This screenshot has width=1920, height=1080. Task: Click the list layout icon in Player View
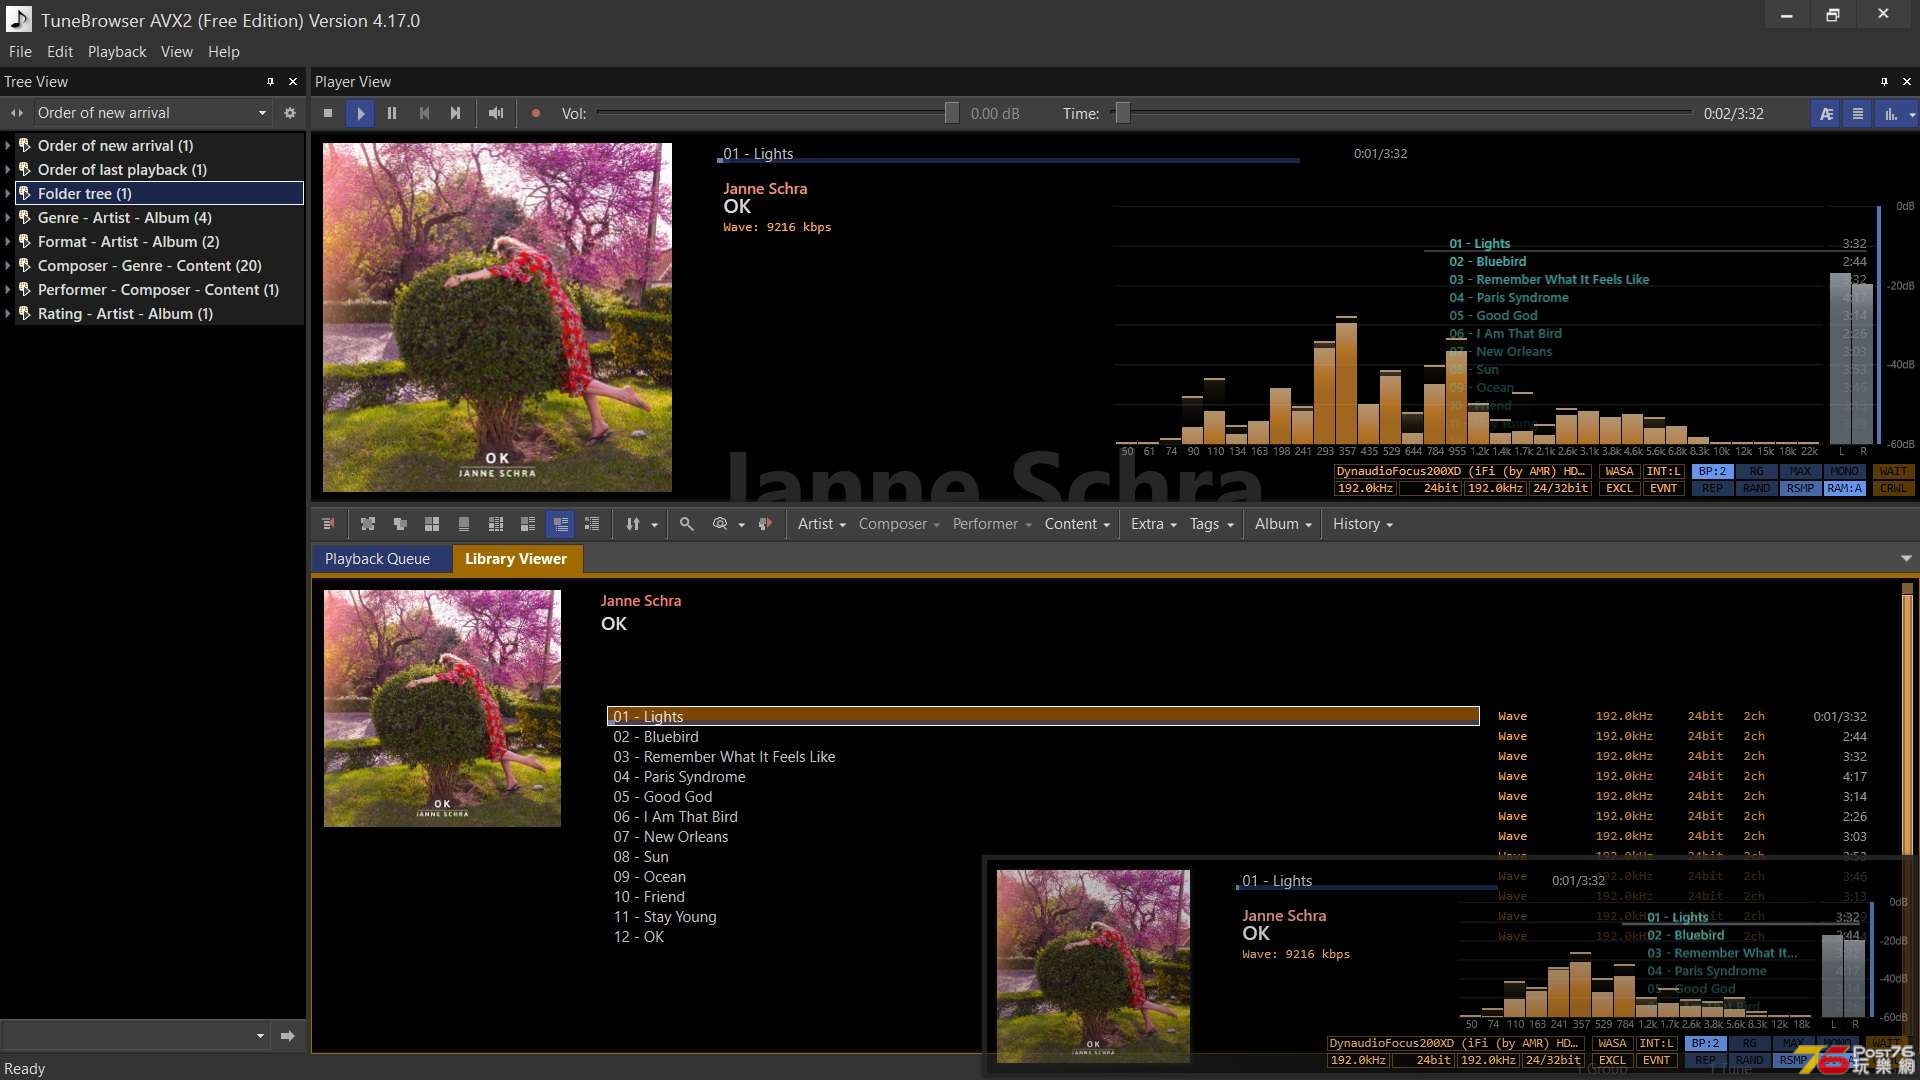point(1858,114)
